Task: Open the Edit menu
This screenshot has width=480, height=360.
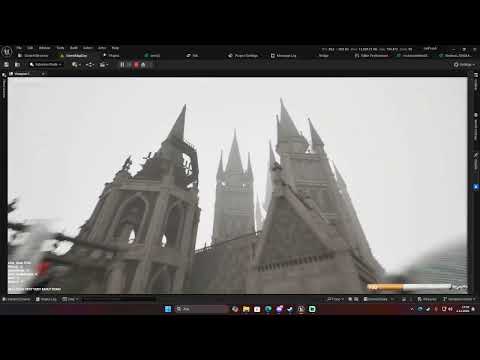Action: 30,48
